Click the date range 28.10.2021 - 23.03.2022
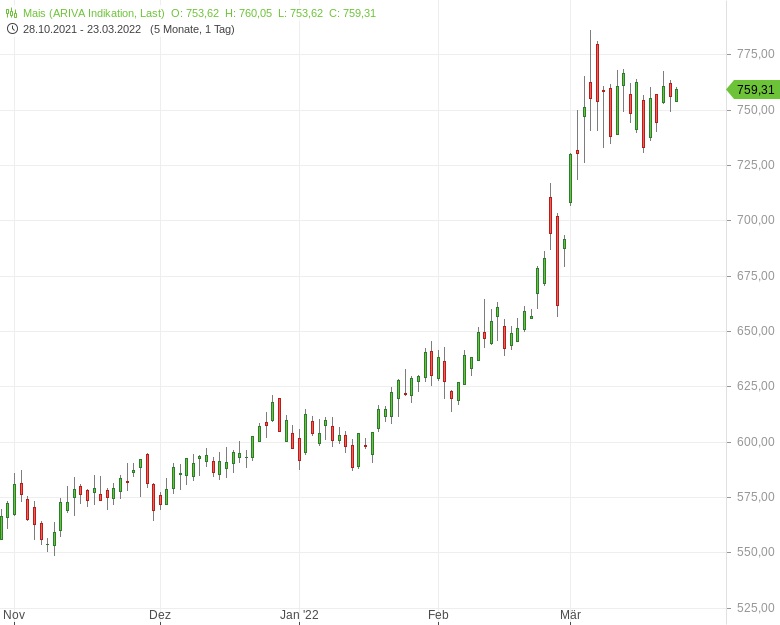780x625 pixels. [x=82, y=29]
